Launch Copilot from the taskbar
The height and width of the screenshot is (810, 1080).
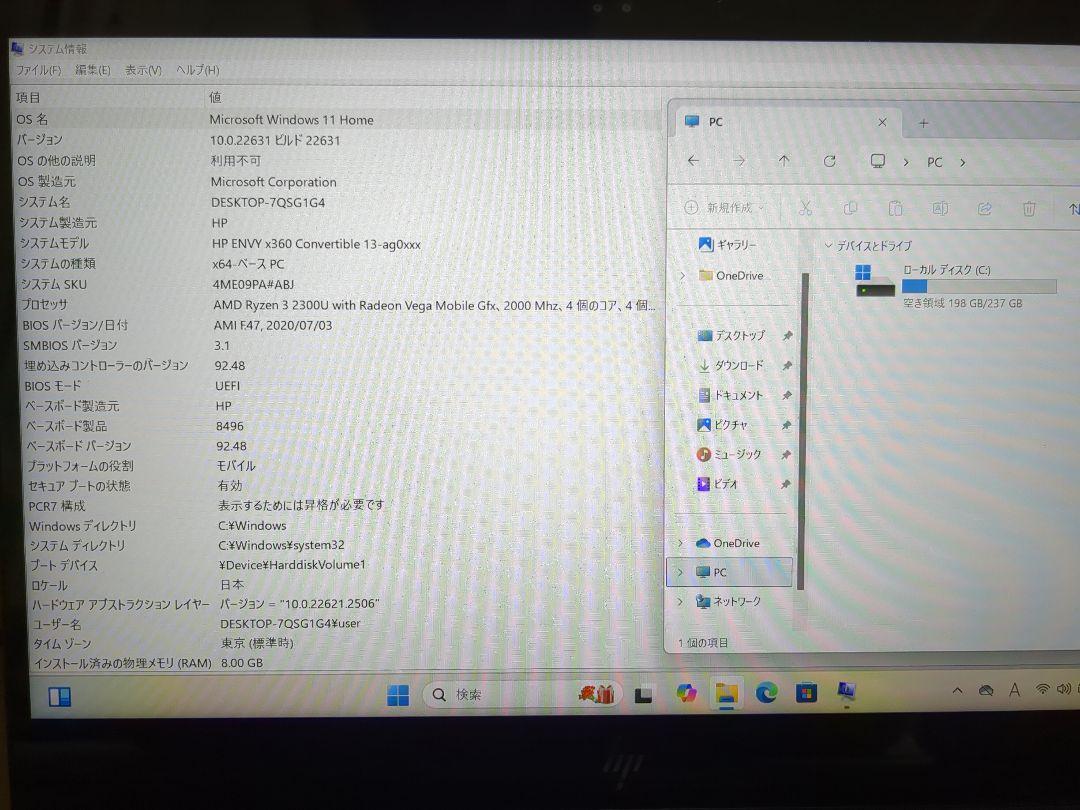pos(685,693)
